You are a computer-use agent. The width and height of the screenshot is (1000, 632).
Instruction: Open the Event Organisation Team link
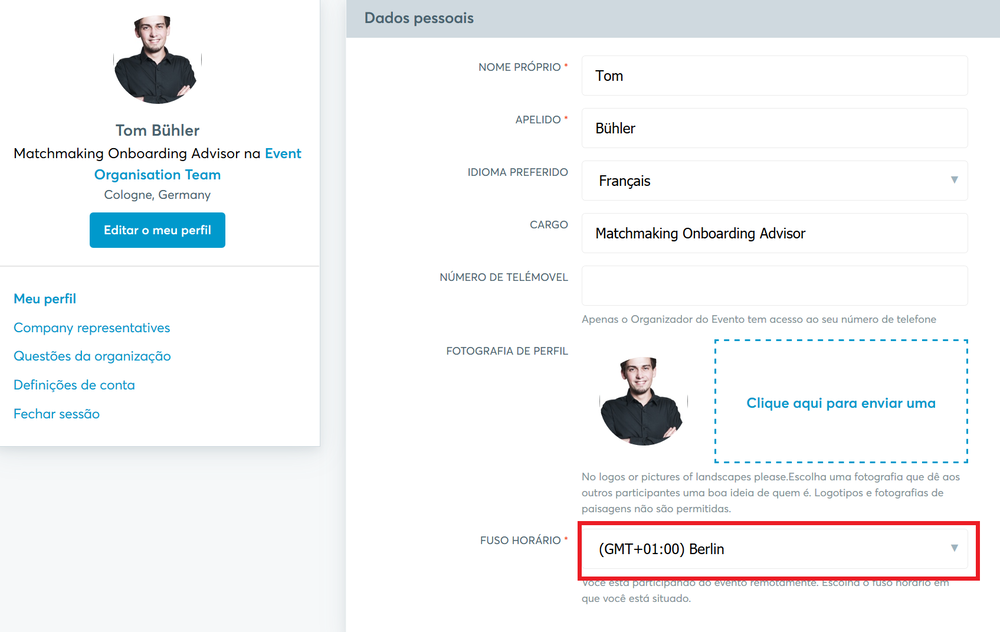coord(198,164)
